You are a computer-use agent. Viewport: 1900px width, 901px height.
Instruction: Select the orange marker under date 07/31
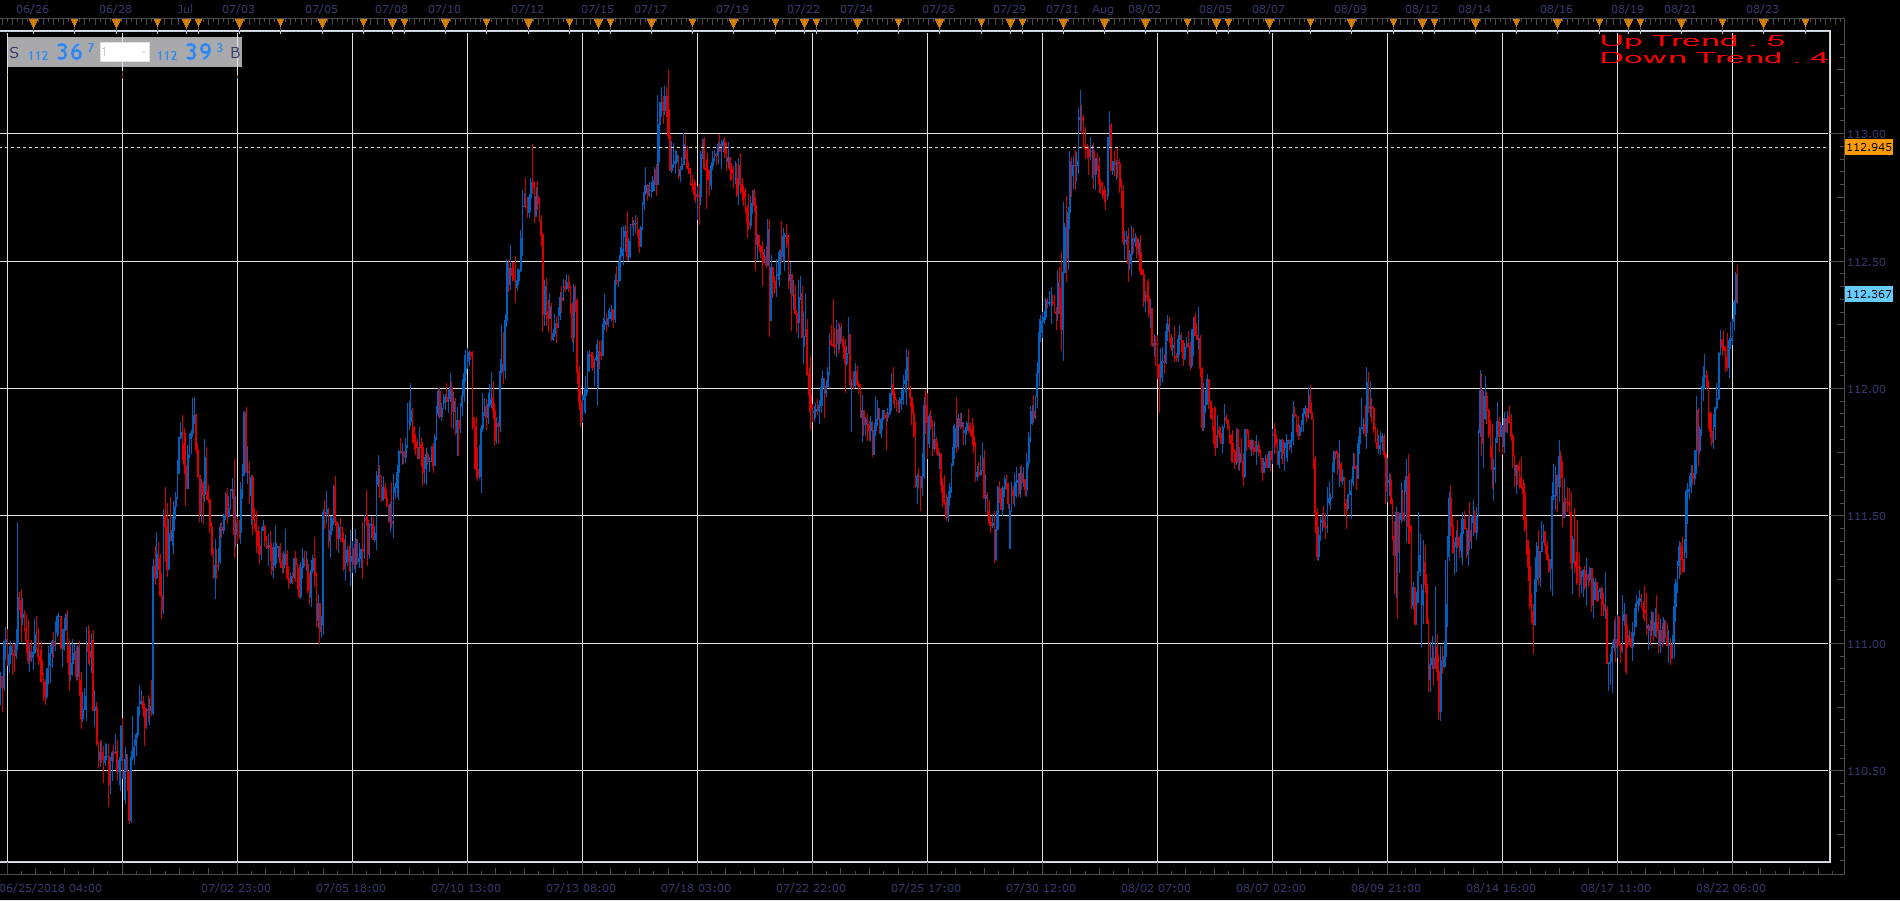1062,23
